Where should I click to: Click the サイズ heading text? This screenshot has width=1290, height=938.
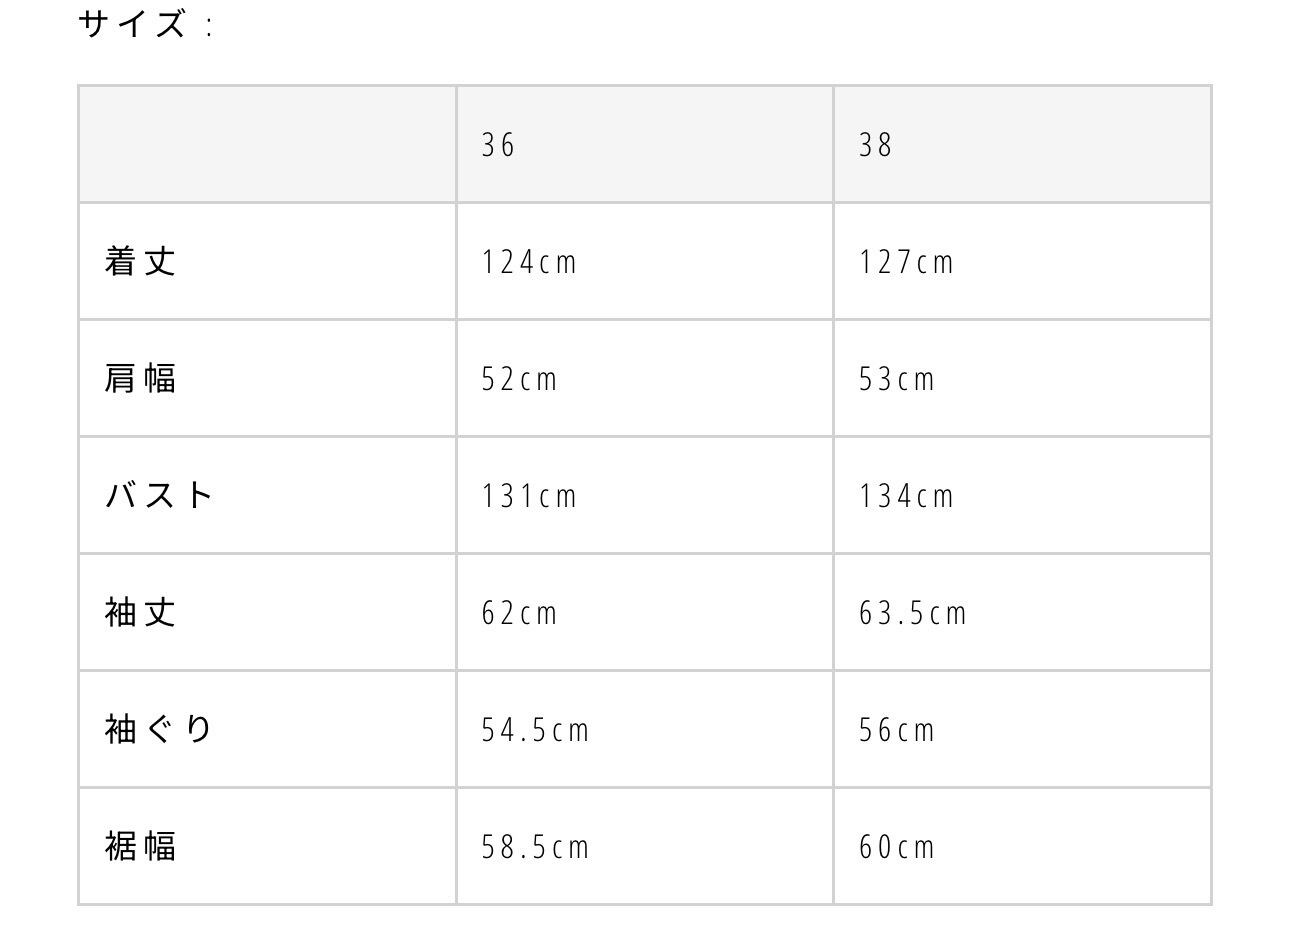pos(133,24)
